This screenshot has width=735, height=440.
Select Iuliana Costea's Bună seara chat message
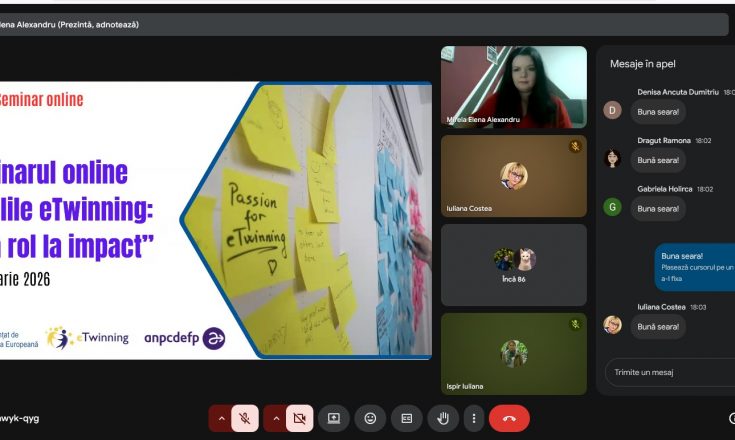[x=658, y=327]
